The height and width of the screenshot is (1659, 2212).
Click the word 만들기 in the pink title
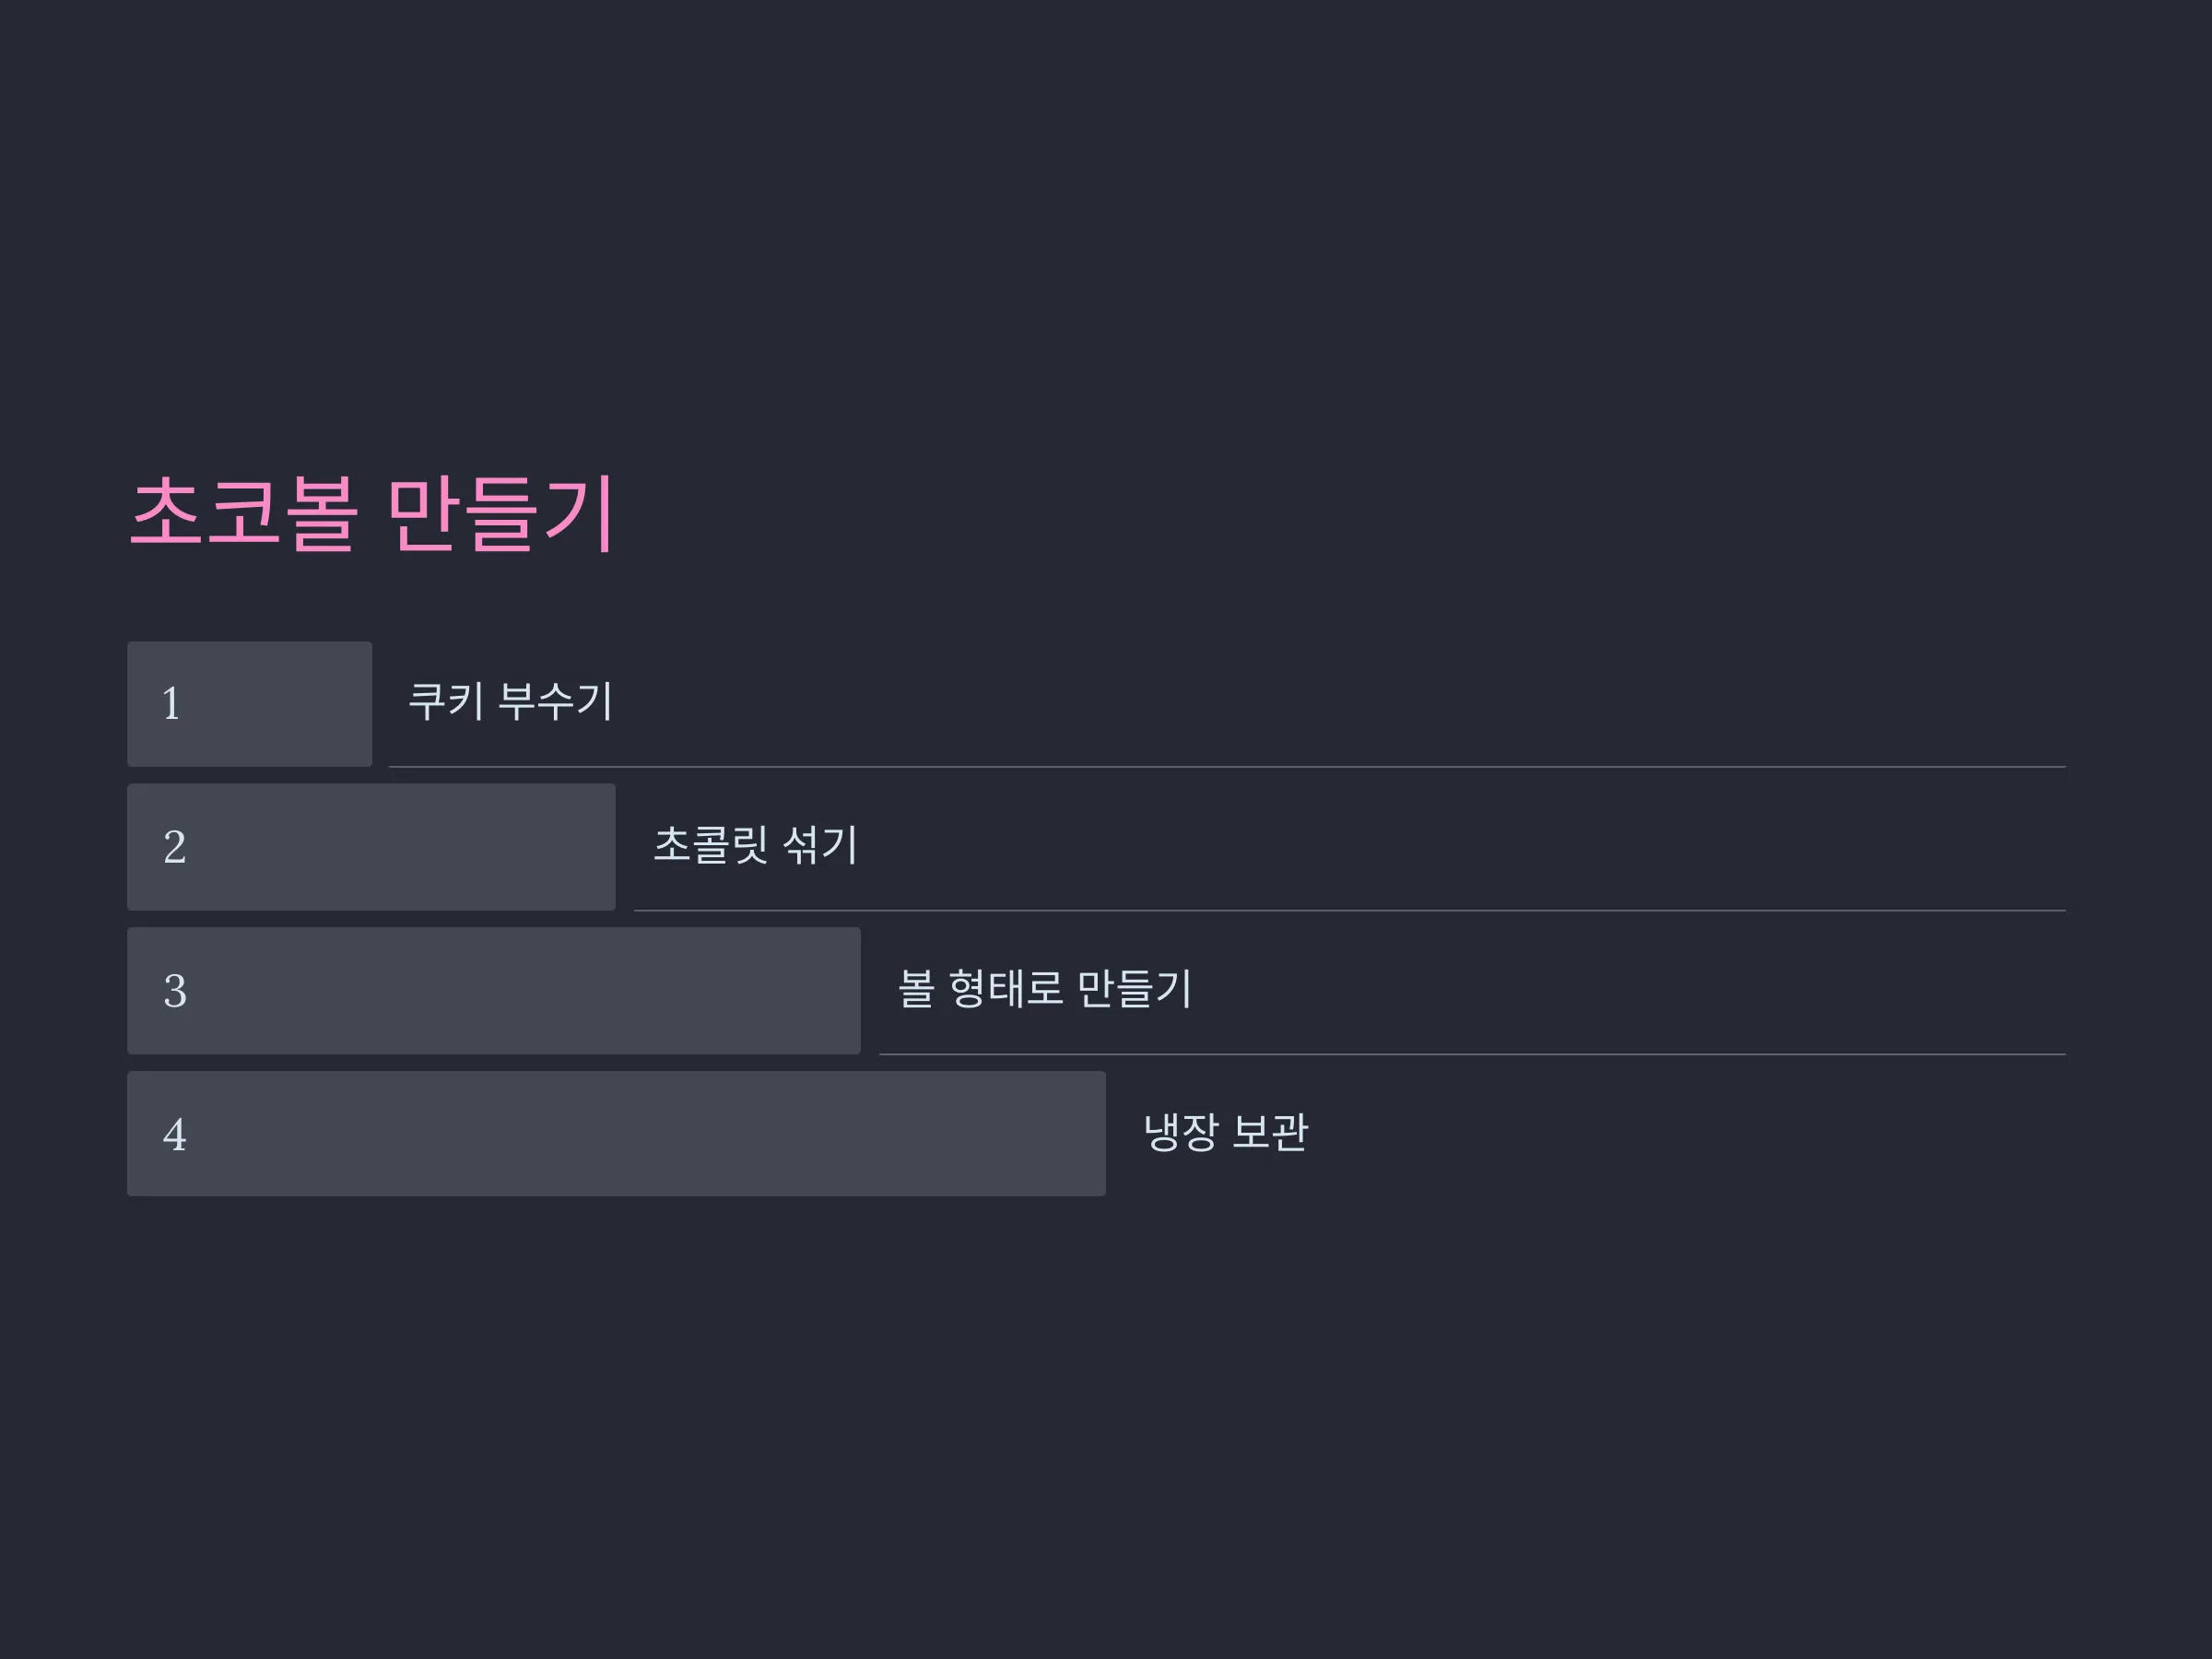[x=500, y=513]
